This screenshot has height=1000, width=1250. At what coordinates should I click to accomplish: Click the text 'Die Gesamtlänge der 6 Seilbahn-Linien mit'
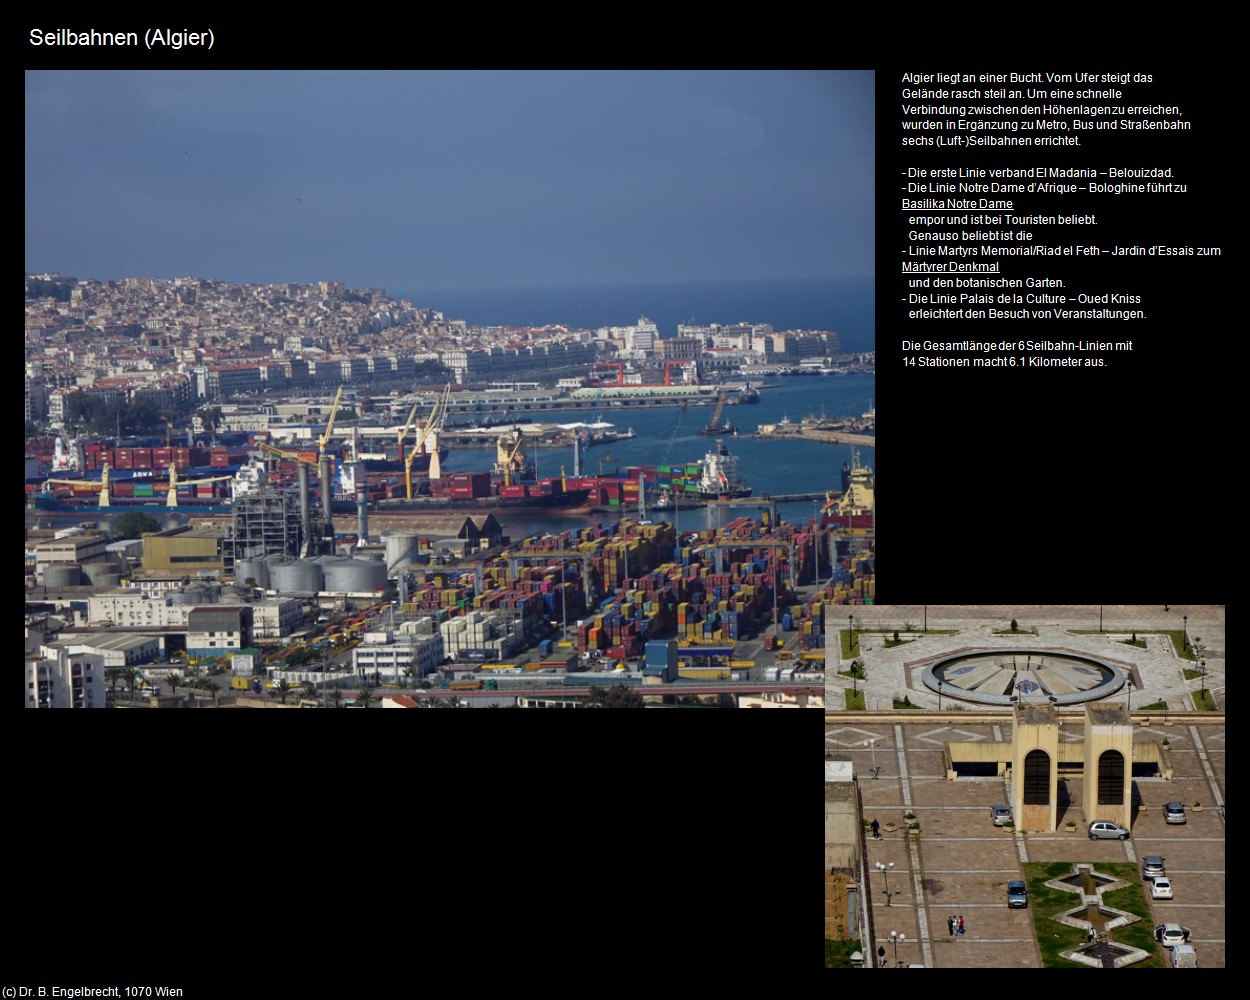(1017, 346)
